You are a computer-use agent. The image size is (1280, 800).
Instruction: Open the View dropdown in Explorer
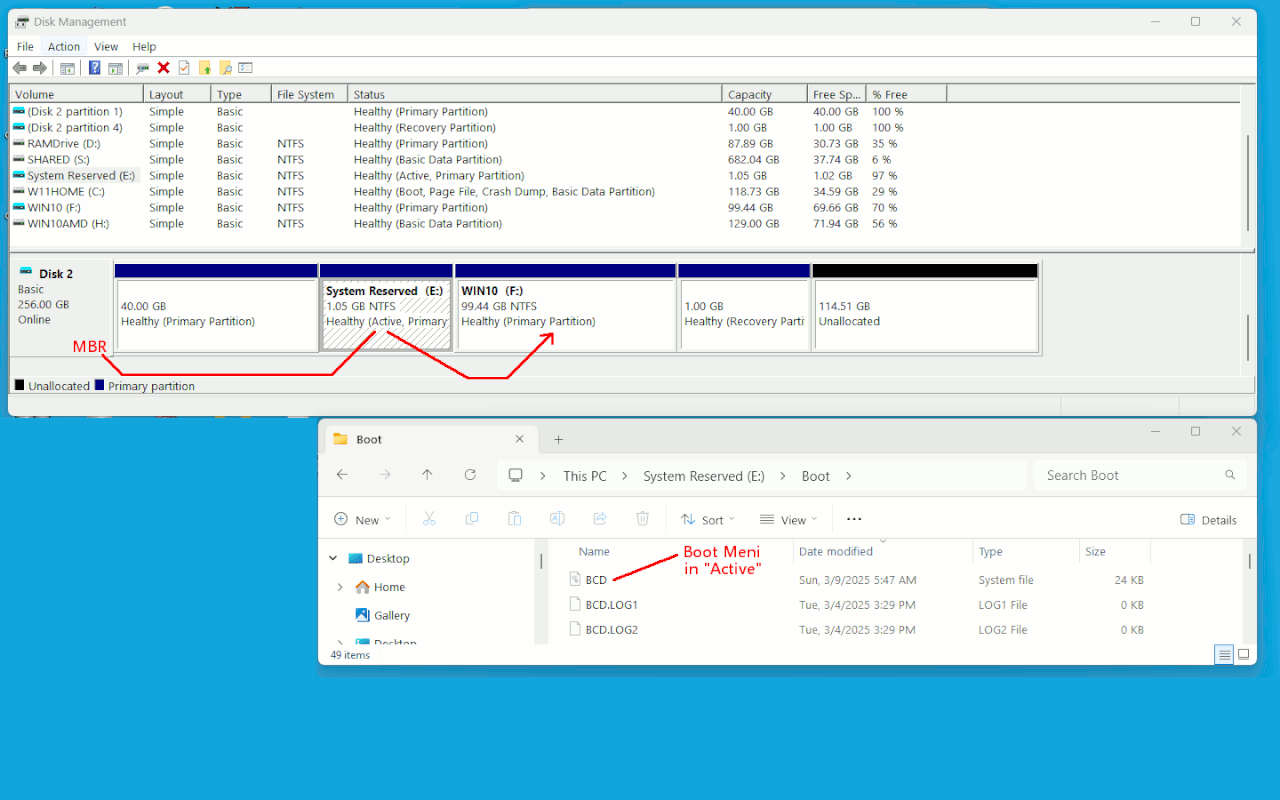pyautogui.click(x=789, y=519)
